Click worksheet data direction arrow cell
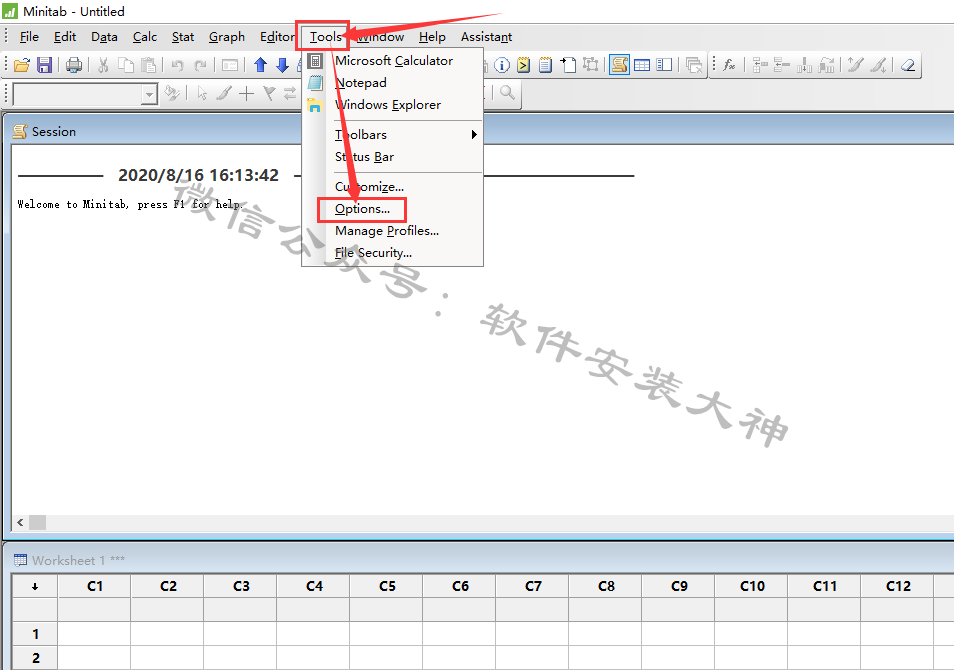The width and height of the screenshot is (954, 670). [x=35, y=586]
